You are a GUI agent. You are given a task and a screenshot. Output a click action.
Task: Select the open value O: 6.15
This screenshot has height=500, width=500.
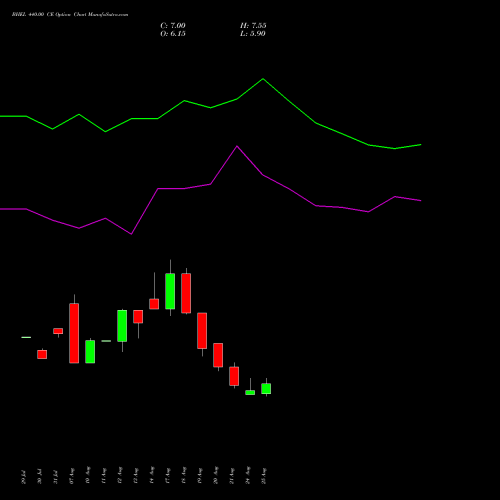click(x=173, y=34)
